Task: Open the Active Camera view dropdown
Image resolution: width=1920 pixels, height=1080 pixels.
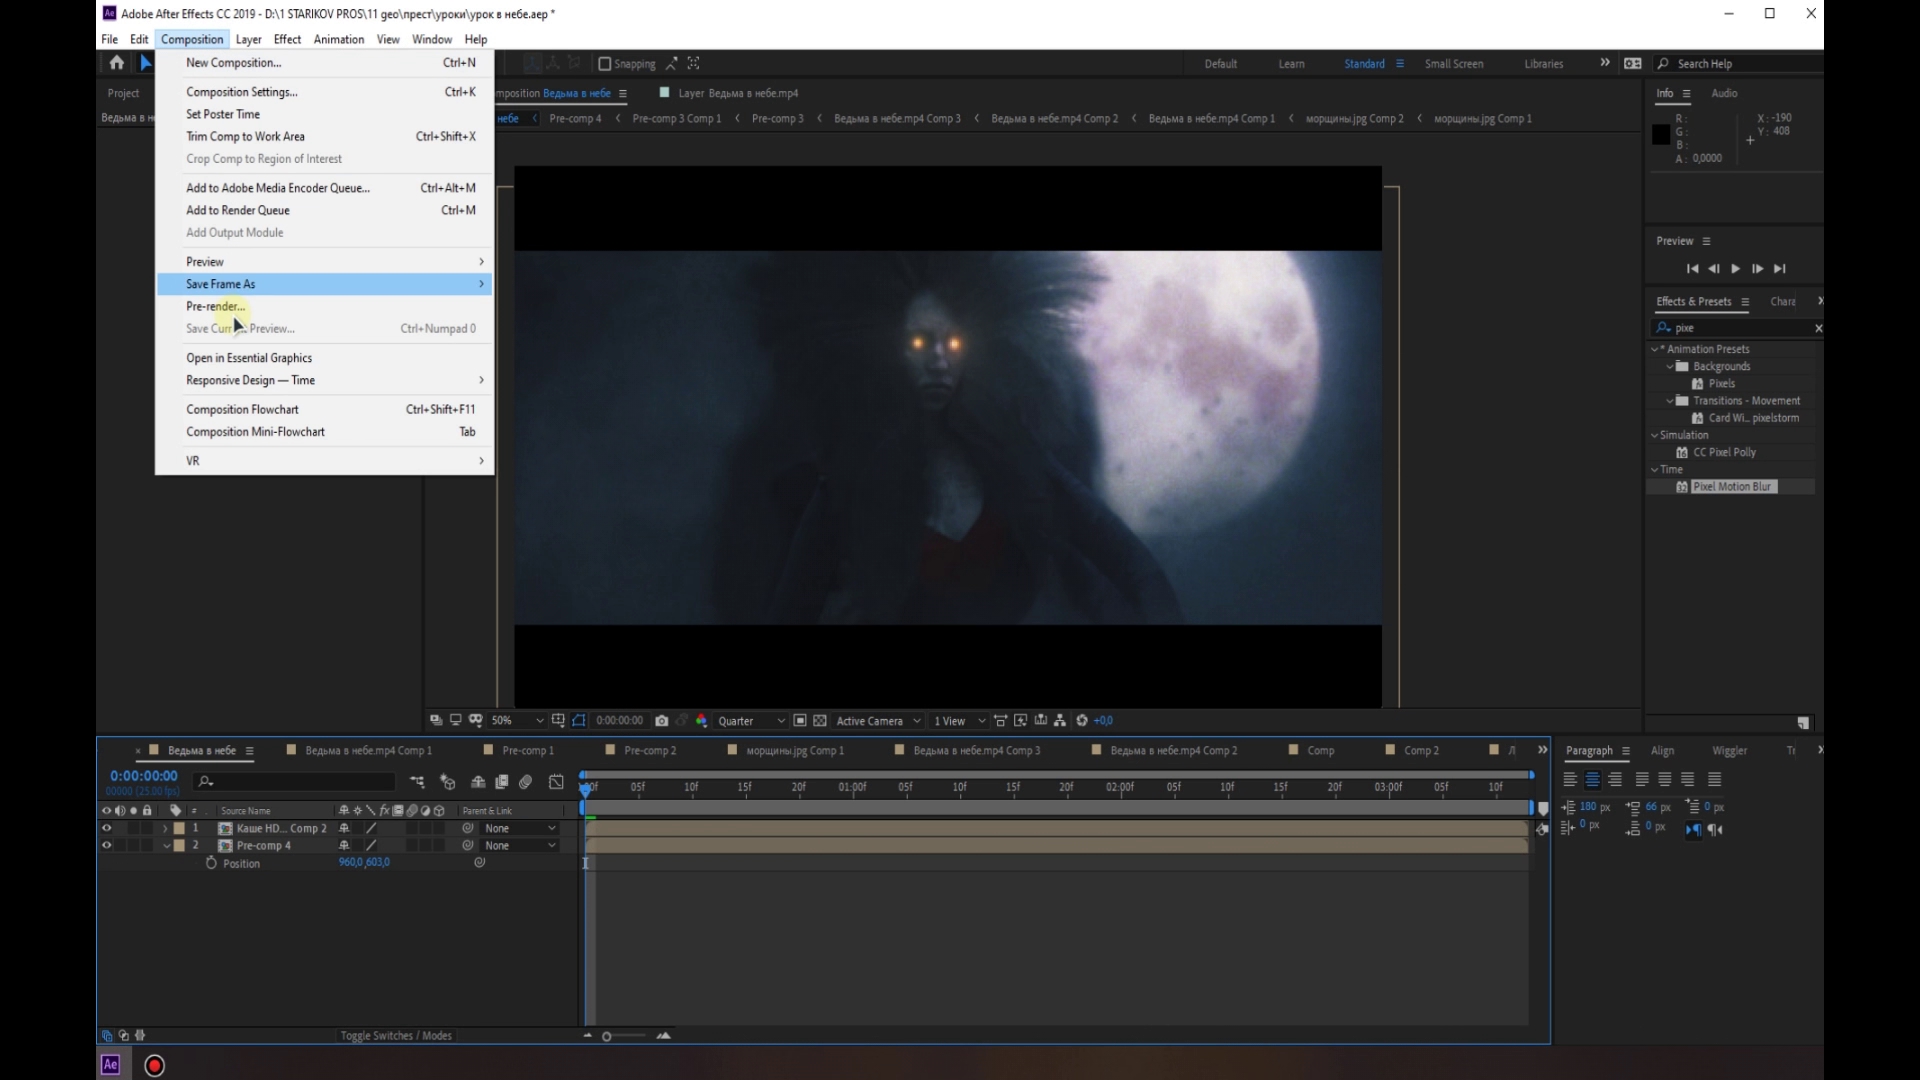Action: 877,721
